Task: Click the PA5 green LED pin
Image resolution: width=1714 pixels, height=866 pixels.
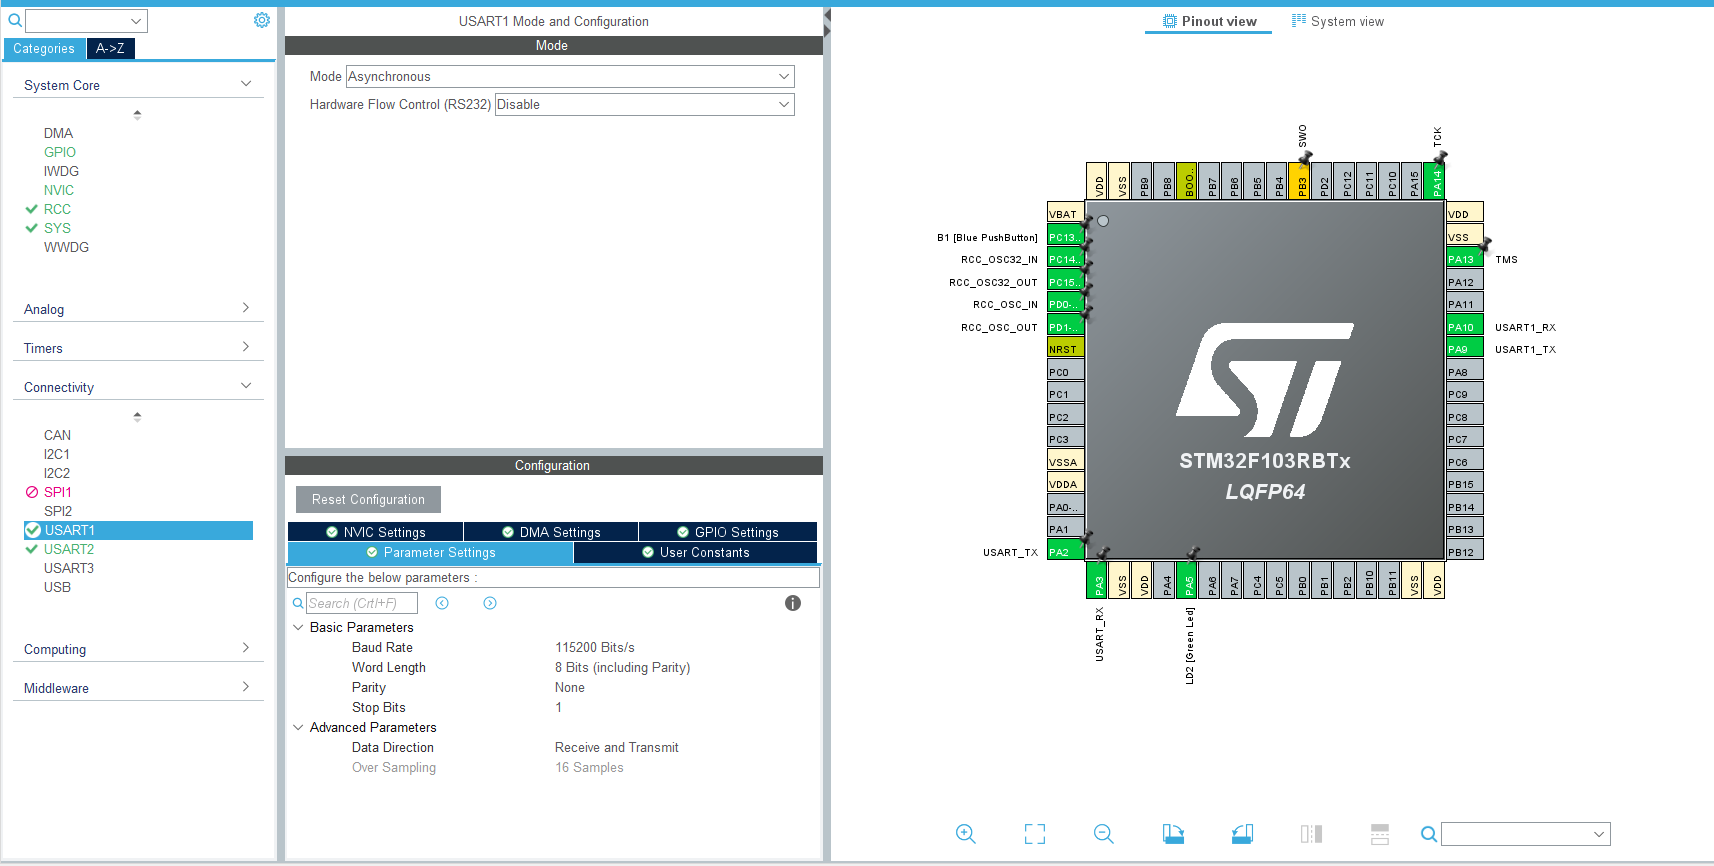Action: click(1187, 581)
